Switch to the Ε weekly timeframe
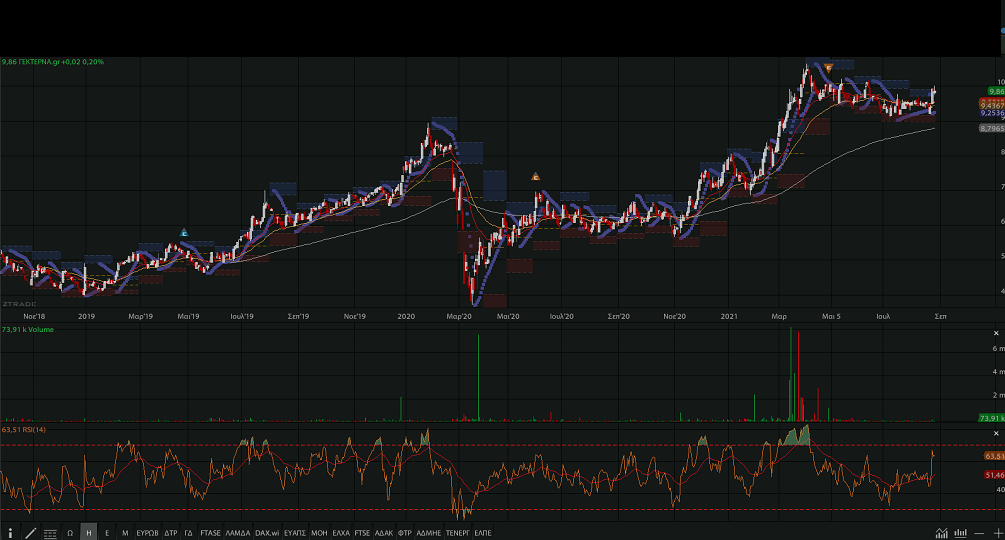Screen dimensions: 1005x540 click(107, 533)
